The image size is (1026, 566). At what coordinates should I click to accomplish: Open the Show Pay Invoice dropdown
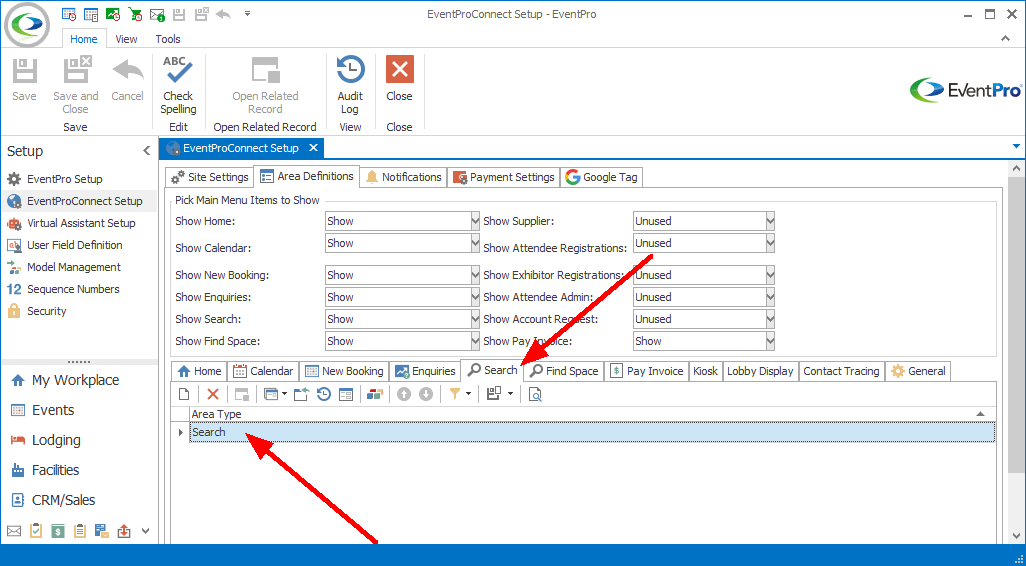coord(770,341)
